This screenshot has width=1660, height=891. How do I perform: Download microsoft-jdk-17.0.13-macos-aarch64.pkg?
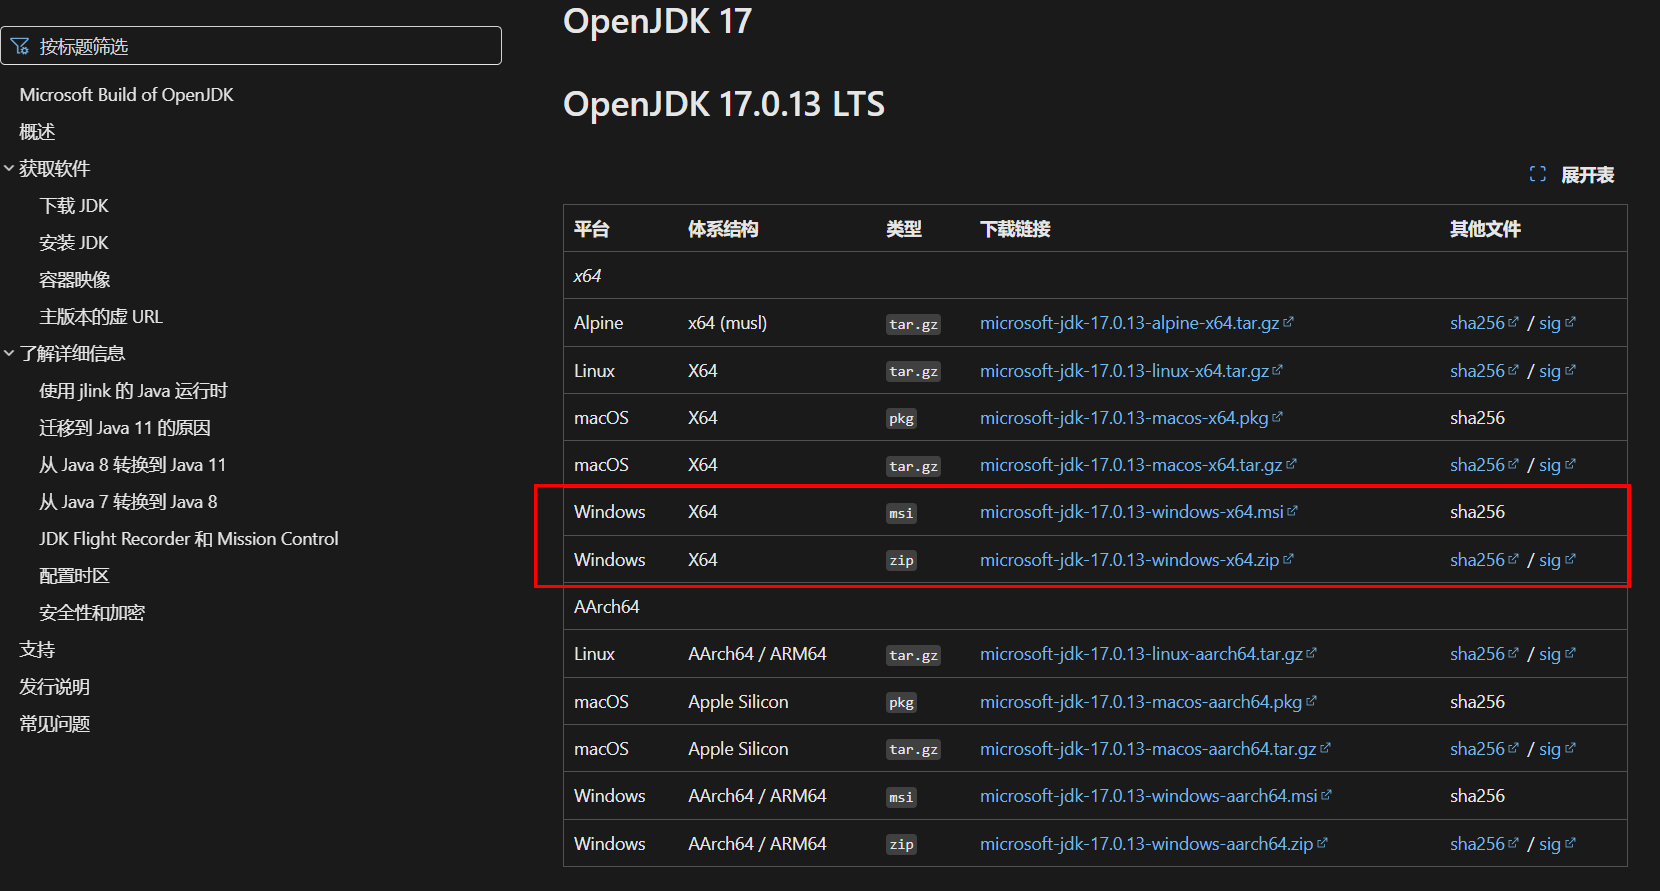click(x=1148, y=701)
